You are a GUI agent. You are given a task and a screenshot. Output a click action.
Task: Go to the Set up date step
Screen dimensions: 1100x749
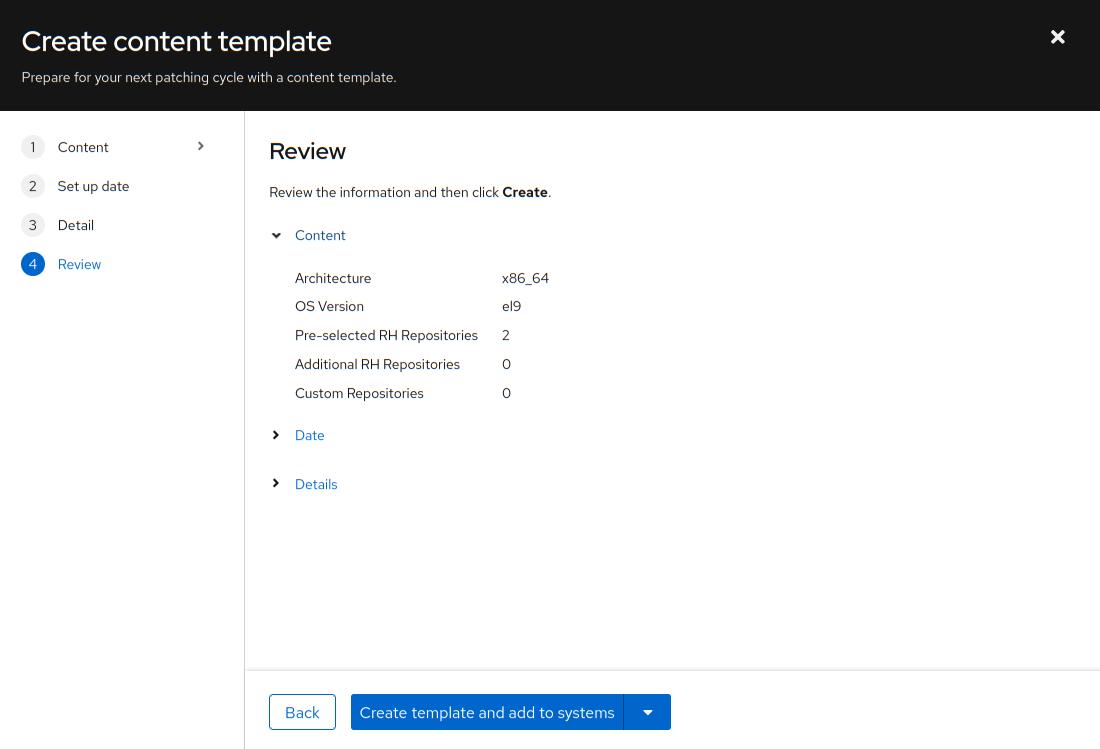tap(93, 186)
